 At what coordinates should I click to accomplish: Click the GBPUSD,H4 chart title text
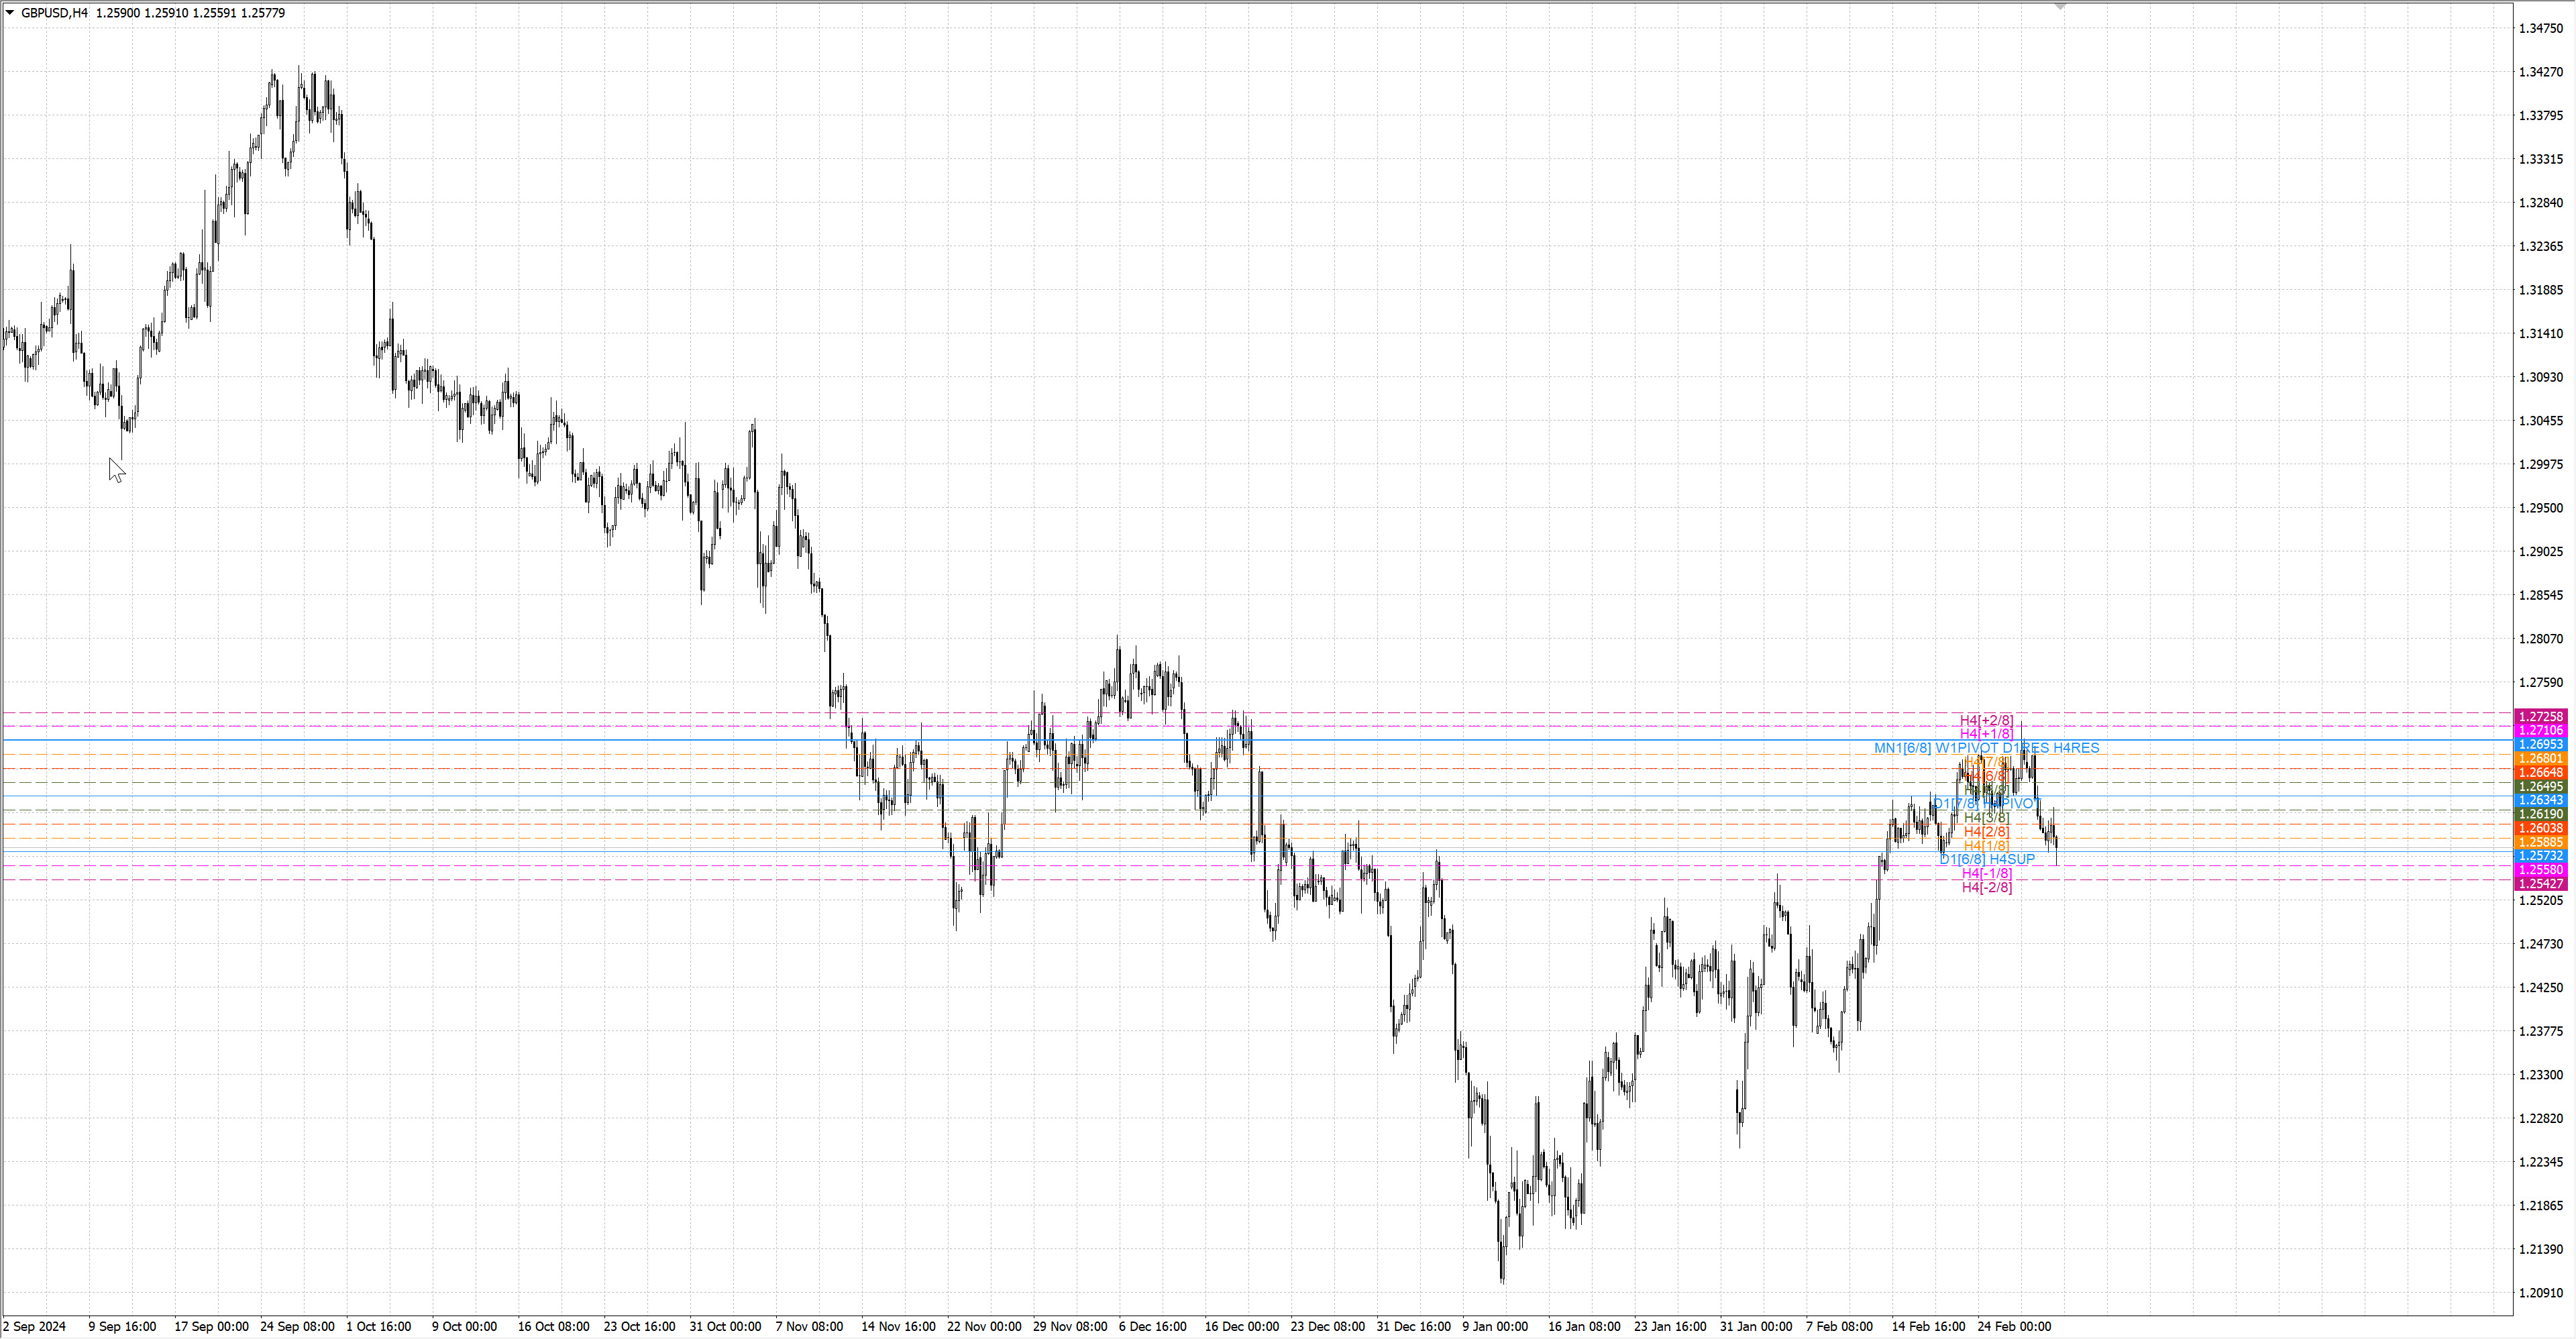54,13
